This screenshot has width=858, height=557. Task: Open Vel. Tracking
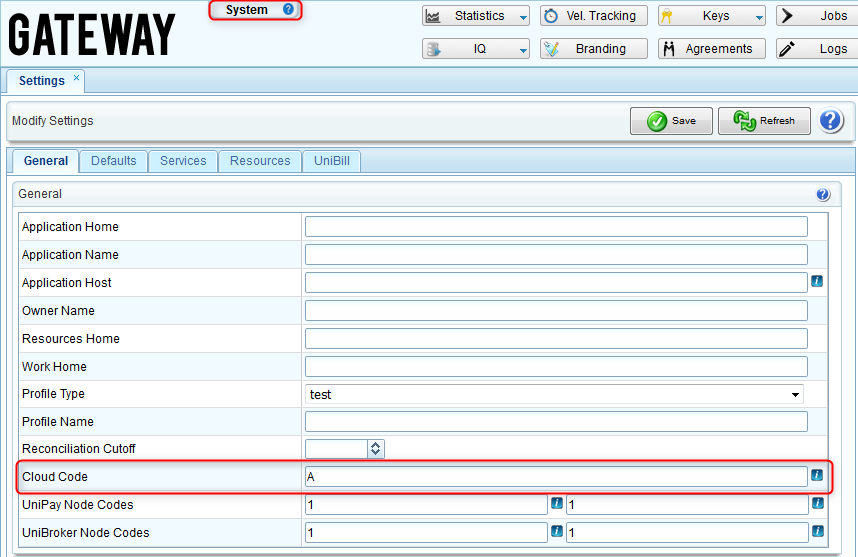(594, 16)
